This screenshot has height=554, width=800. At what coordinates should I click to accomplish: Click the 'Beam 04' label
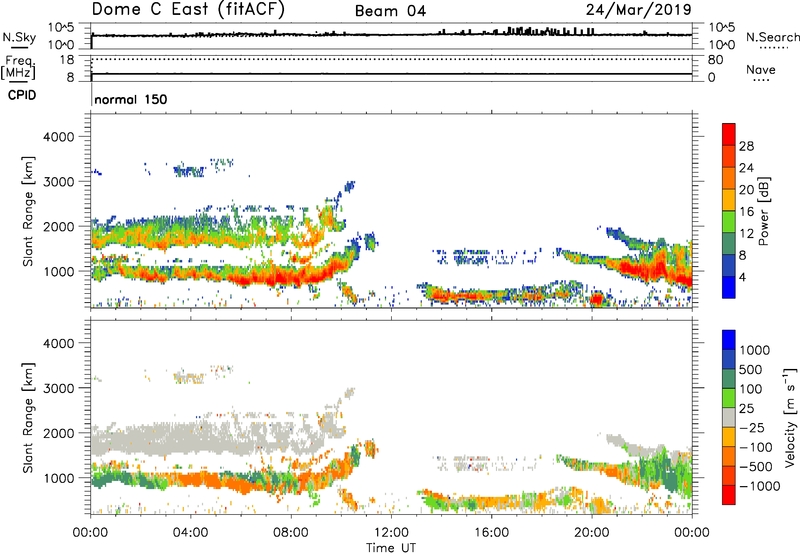(390, 11)
